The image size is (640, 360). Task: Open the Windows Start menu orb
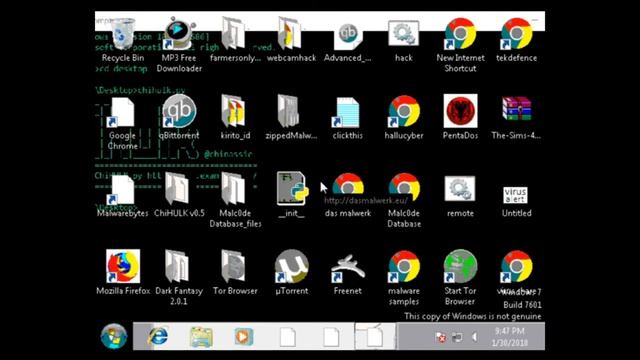(113, 336)
